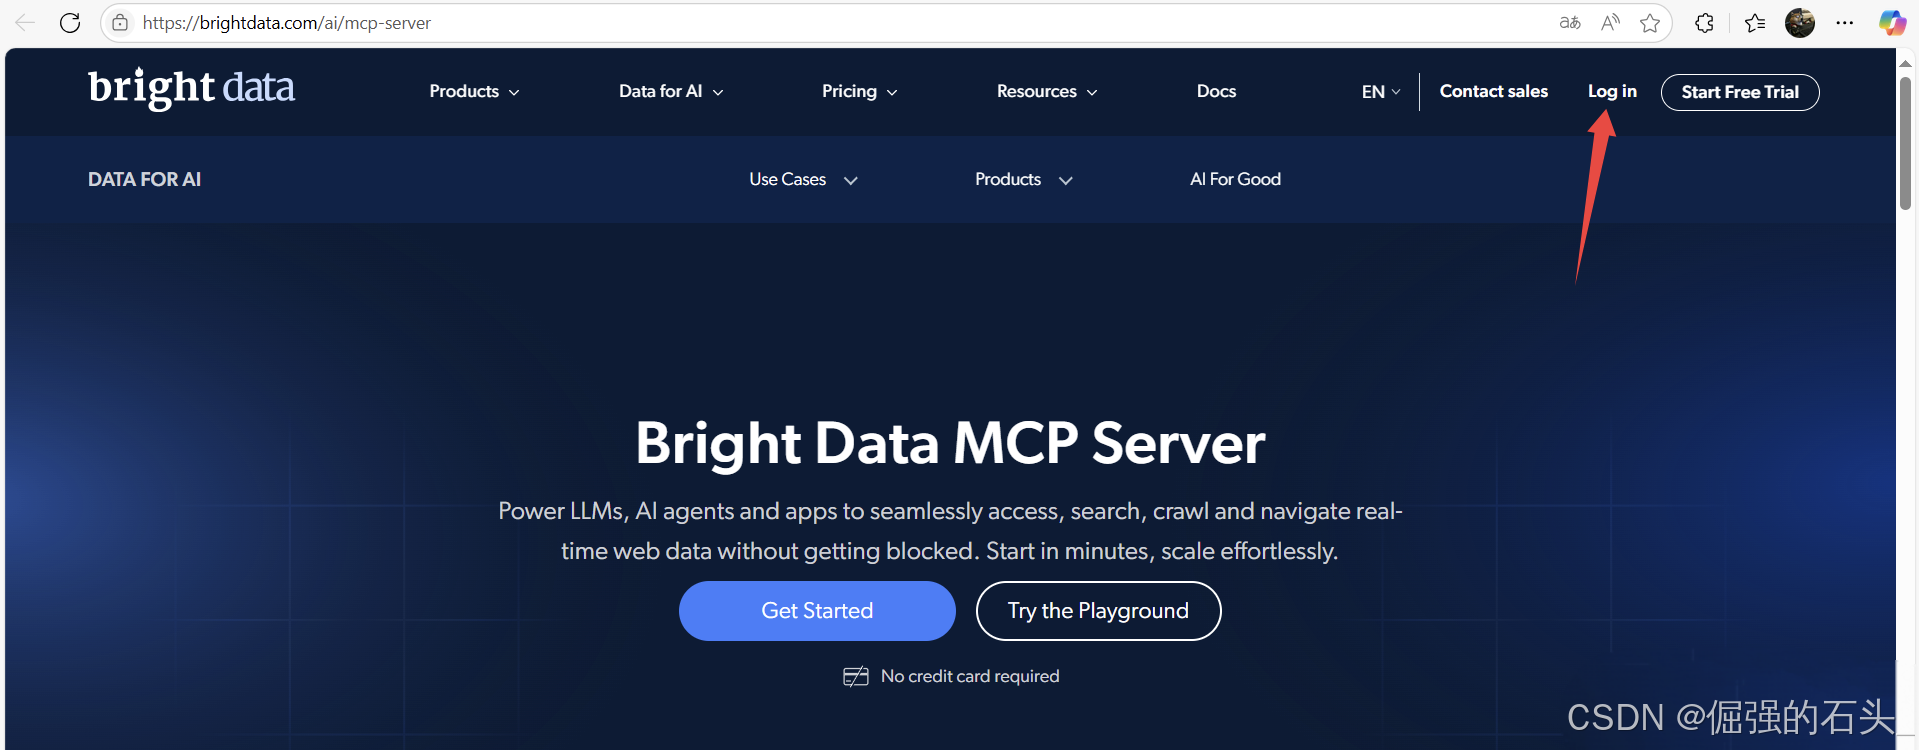
Task: Open the favorites list icon
Action: coord(1755,23)
